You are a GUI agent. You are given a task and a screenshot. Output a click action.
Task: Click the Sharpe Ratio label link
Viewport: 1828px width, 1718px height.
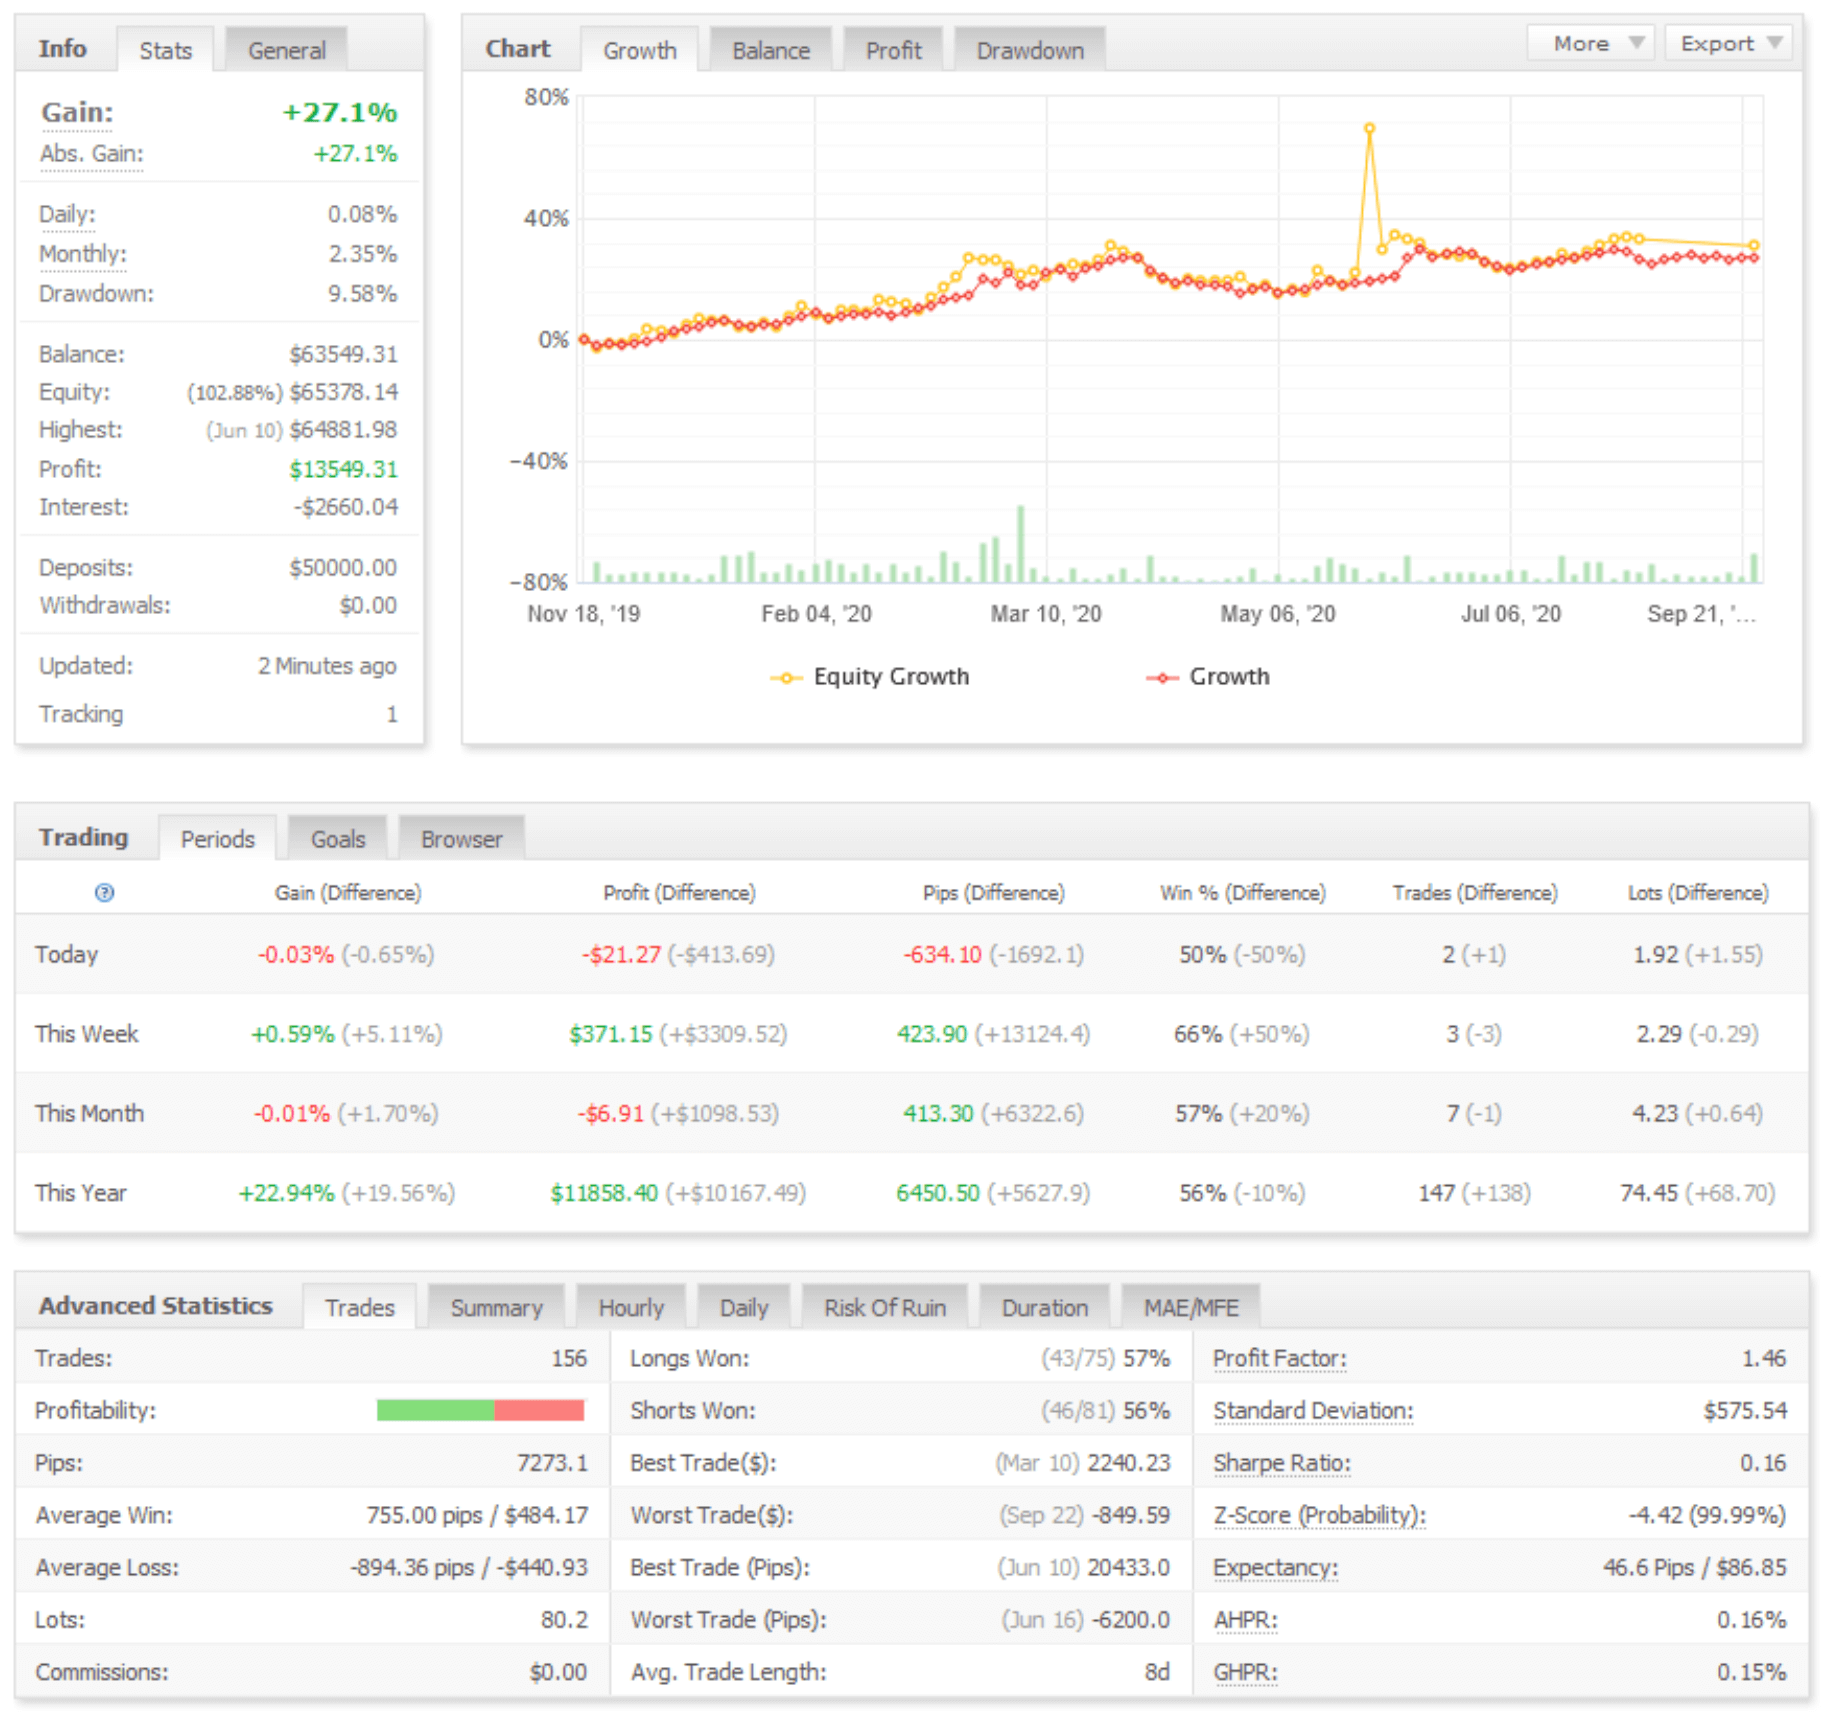click(1281, 1463)
